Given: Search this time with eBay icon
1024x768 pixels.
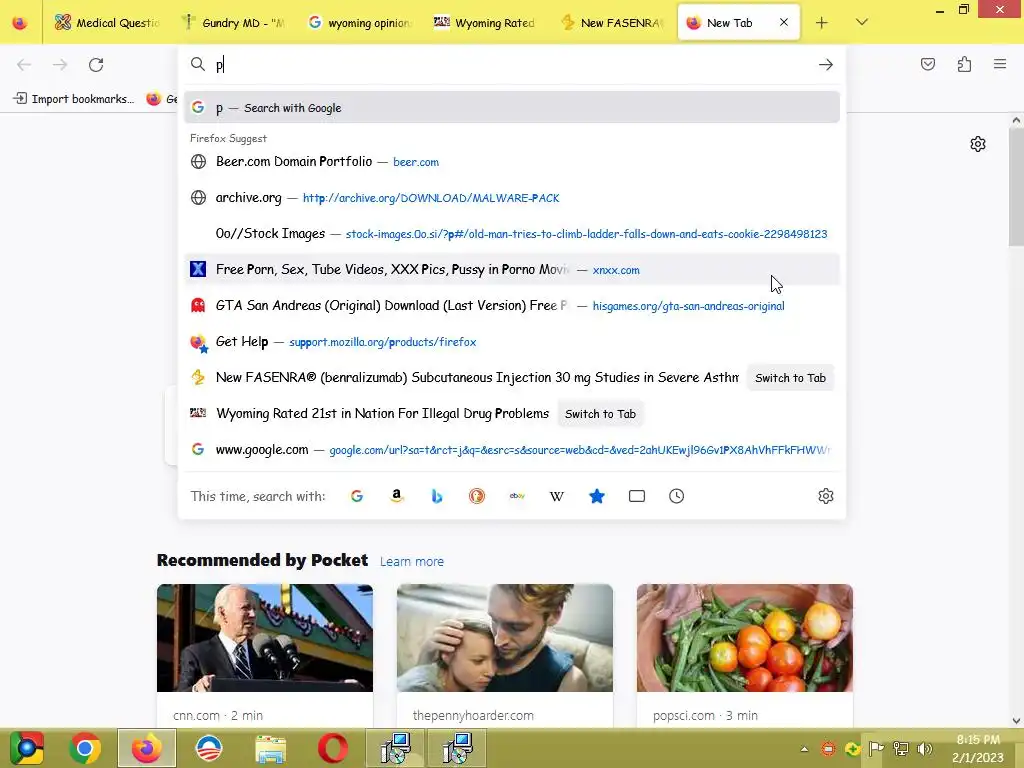Looking at the screenshot, I should tap(517, 496).
